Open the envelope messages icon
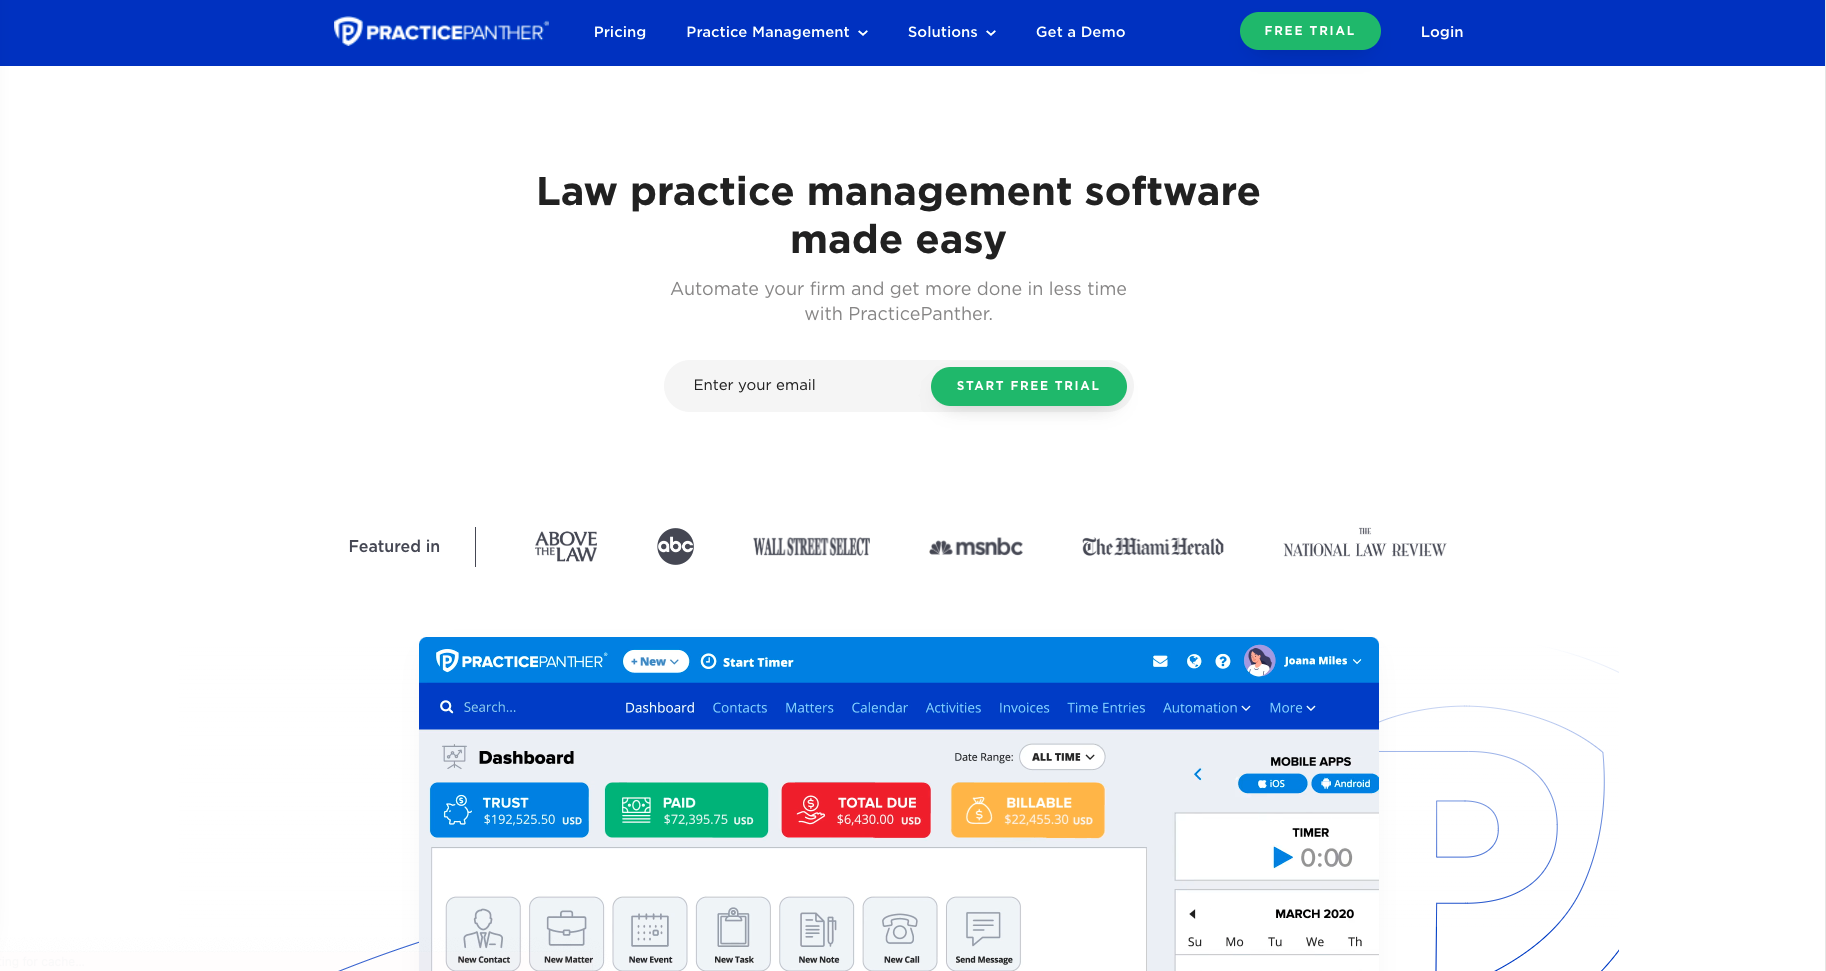Image resolution: width=1826 pixels, height=971 pixels. click(1160, 661)
